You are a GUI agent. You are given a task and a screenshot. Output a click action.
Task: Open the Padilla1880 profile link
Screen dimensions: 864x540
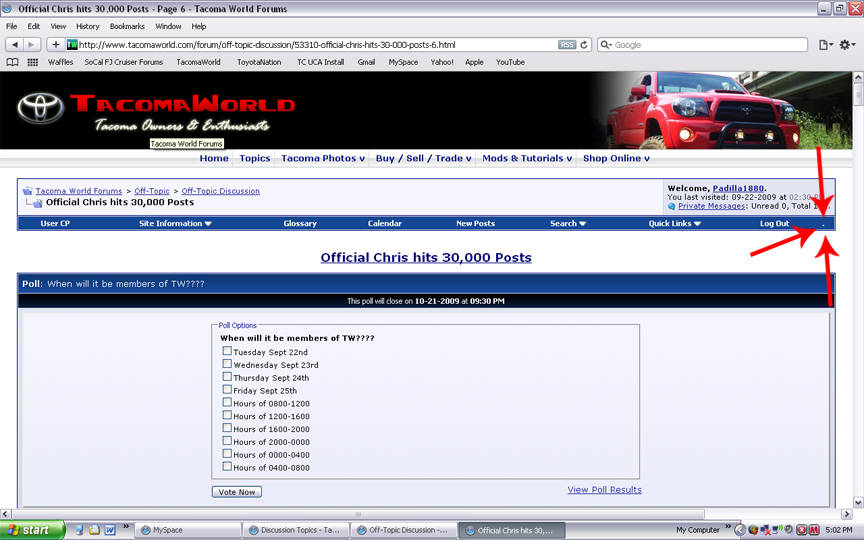[738, 188]
